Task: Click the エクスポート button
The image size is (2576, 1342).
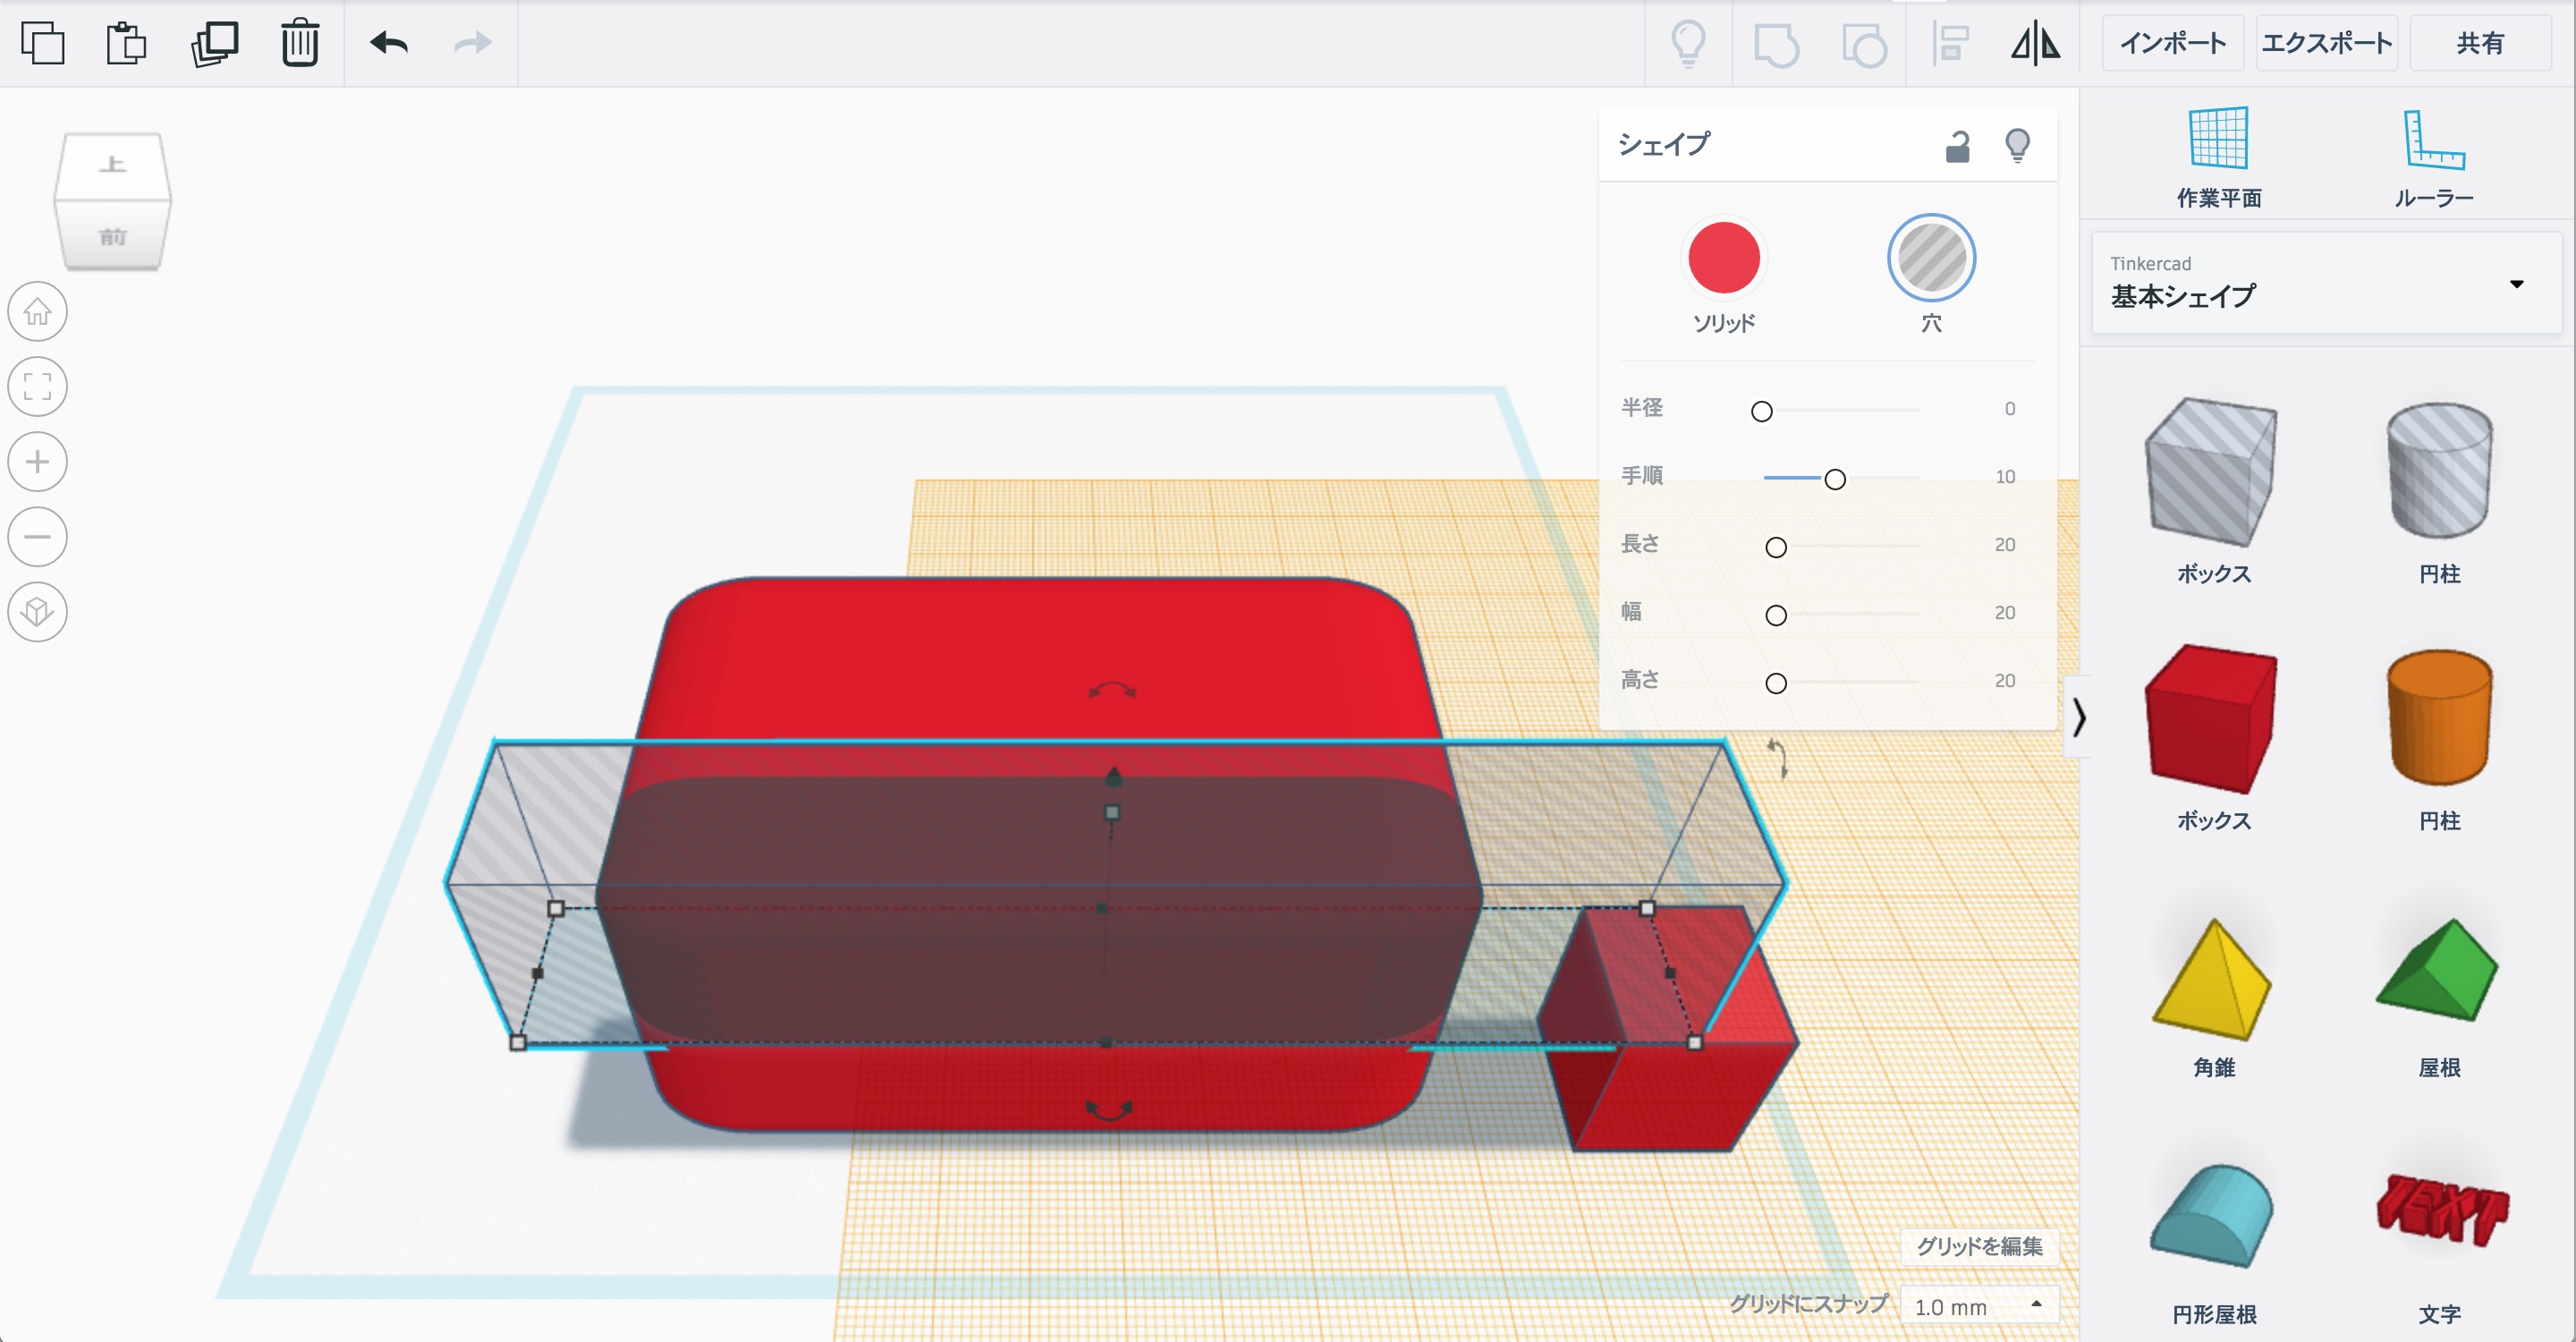Action: (x=2326, y=43)
